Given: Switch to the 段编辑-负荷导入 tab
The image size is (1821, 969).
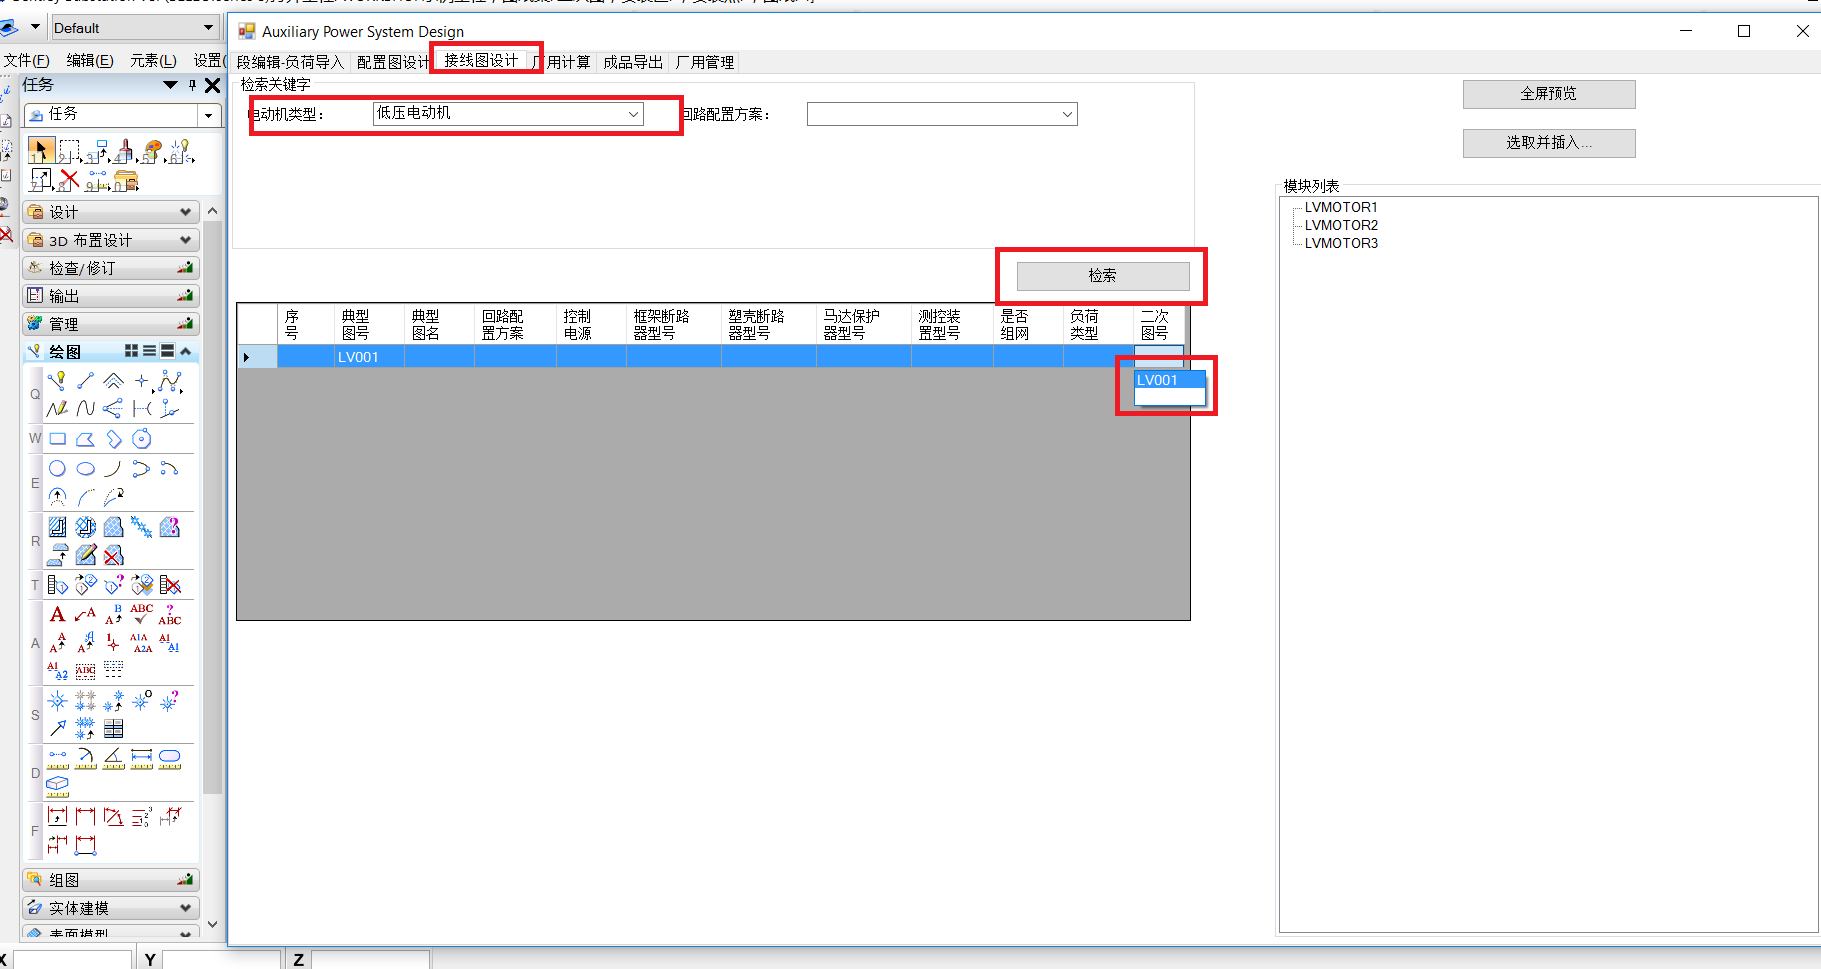Looking at the screenshot, I should (x=290, y=62).
